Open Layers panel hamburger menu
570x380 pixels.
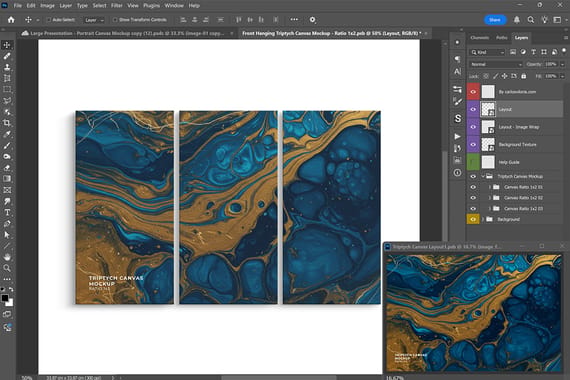tap(566, 37)
